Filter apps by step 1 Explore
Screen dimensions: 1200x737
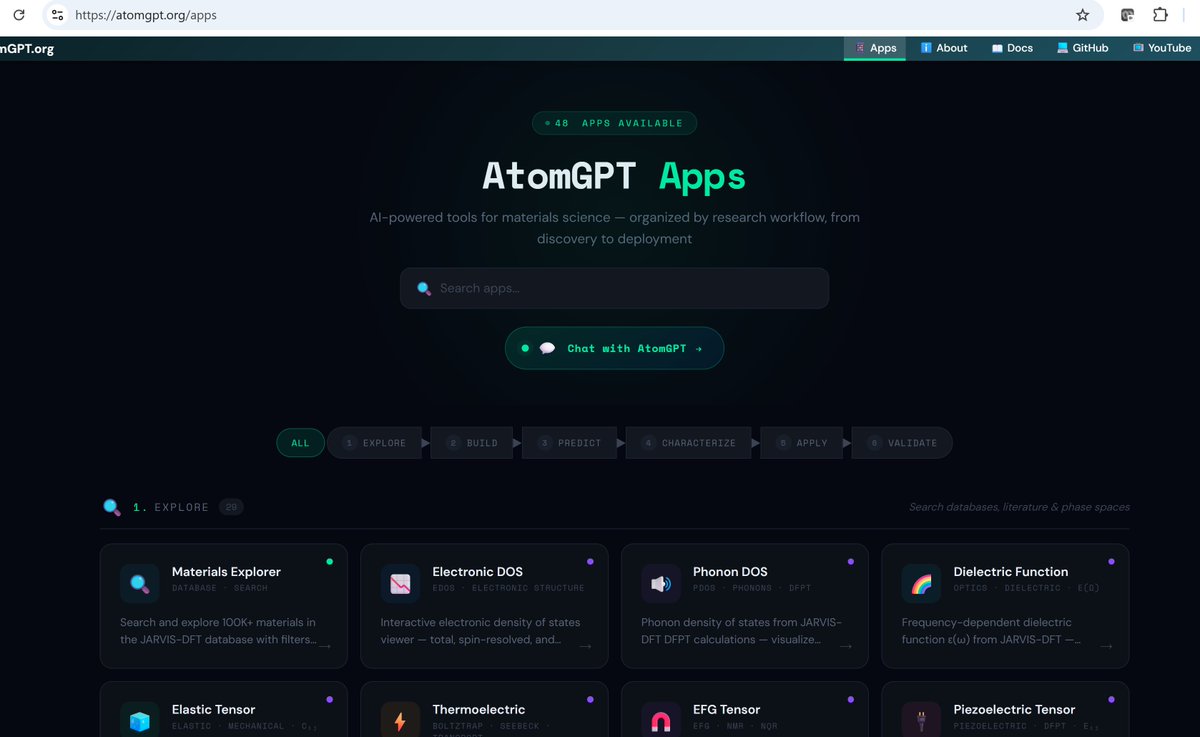[375, 443]
